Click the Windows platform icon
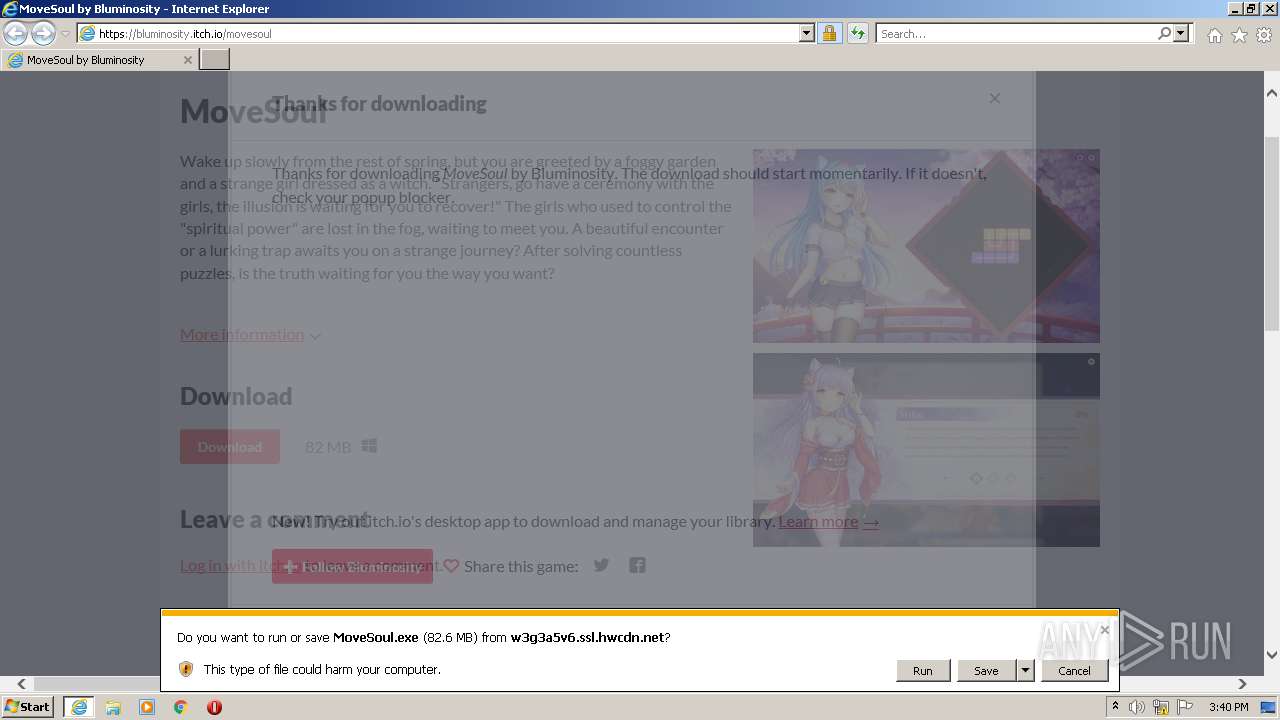Screen dimensions: 1280x720 click(x=369, y=446)
